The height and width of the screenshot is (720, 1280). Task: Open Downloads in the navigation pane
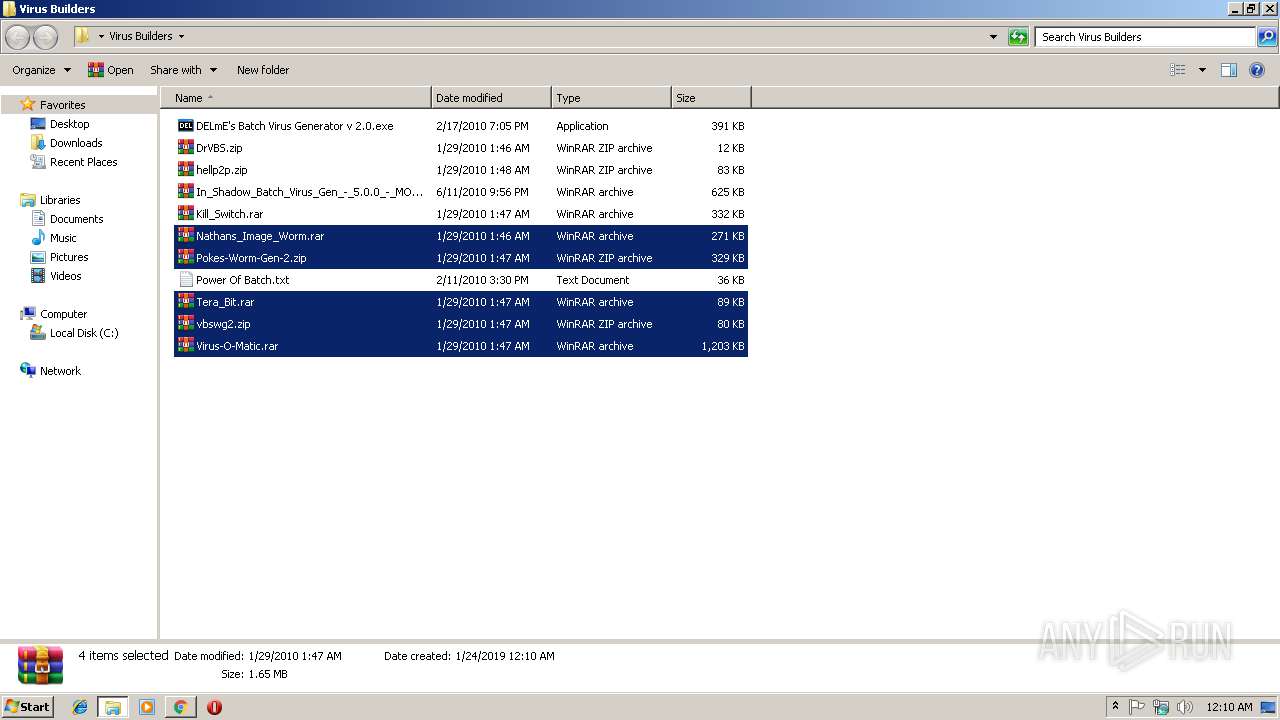66,143
